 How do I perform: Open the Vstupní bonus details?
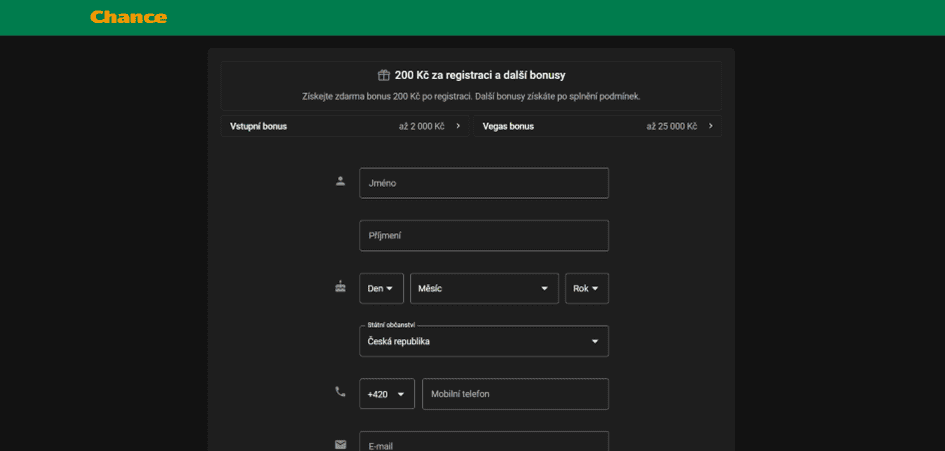pyautogui.click(x=345, y=127)
